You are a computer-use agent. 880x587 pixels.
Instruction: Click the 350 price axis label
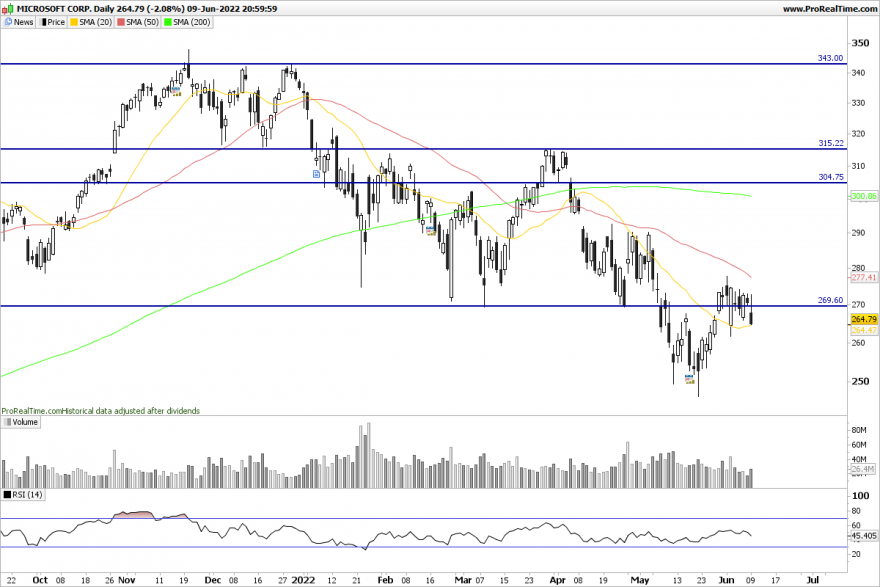tap(860, 43)
